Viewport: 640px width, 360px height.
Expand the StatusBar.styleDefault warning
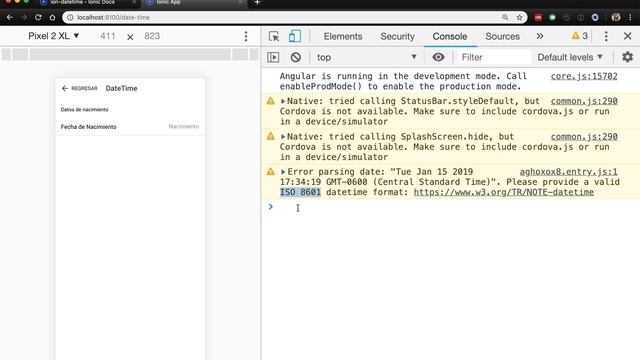click(283, 101)
